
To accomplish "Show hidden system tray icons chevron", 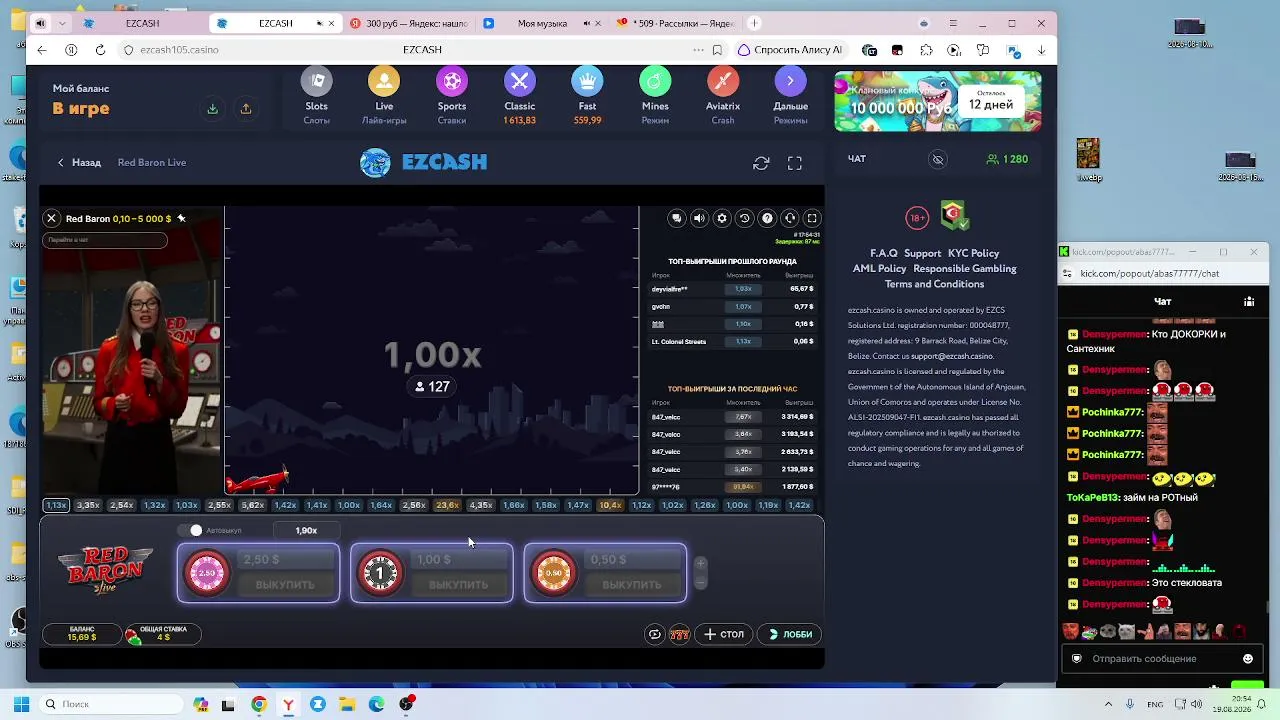I will coord(1108,704).
